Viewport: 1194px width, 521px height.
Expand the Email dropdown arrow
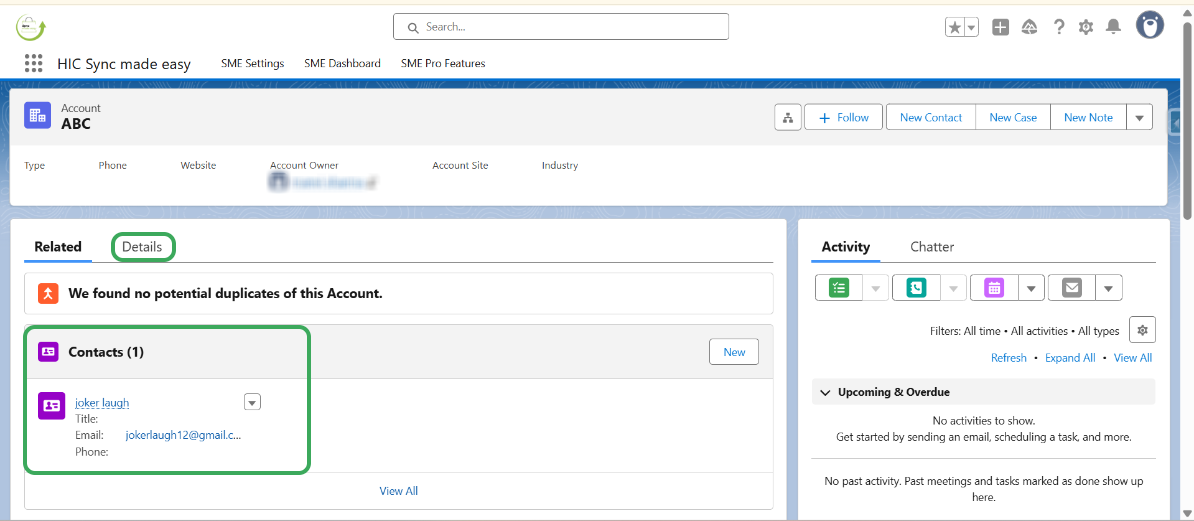click(x=1109, y=288)
